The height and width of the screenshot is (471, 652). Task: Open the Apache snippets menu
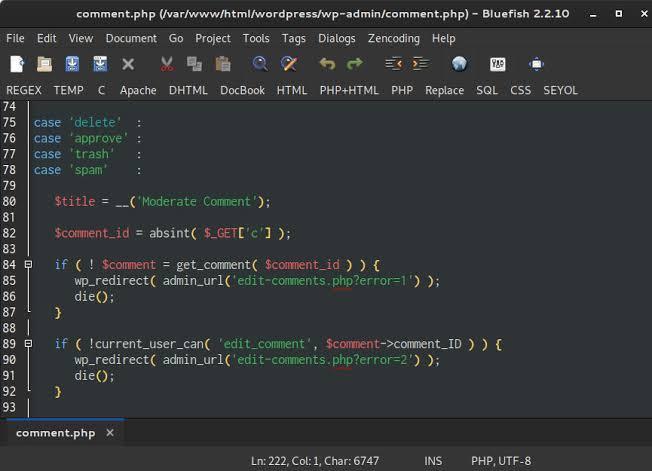[x=138, y=90]
